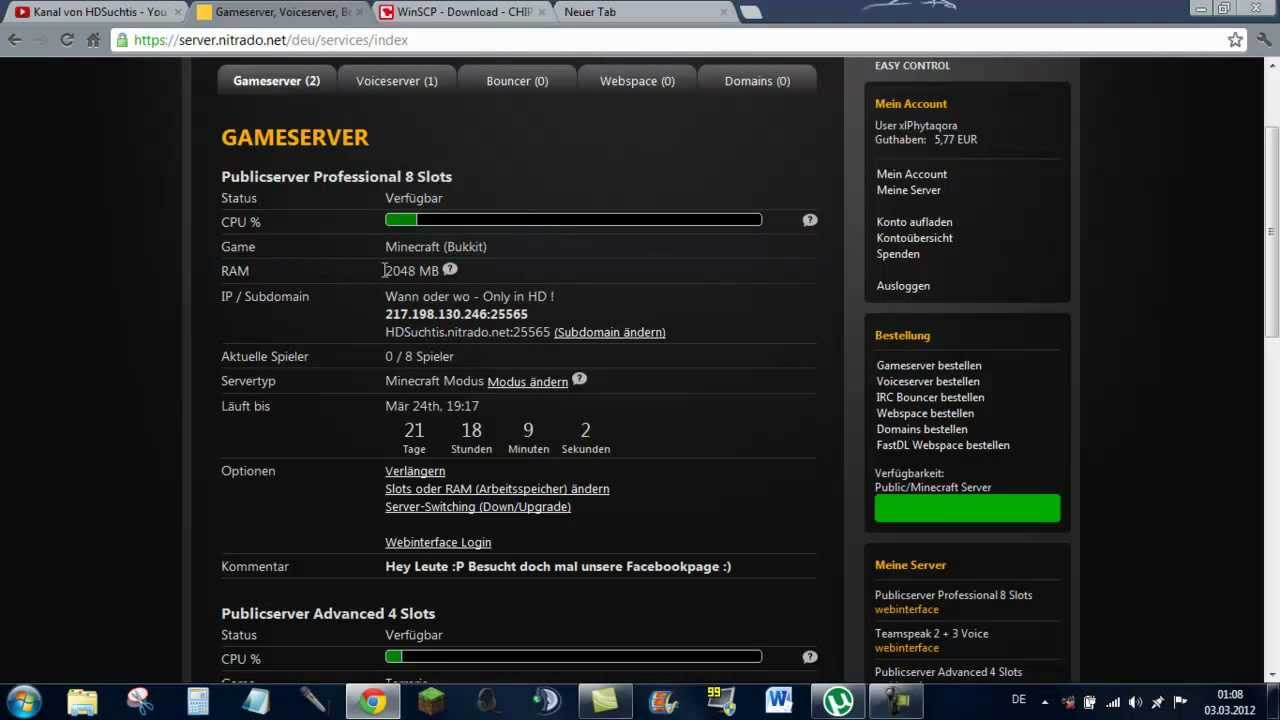Viewport: 1280px width, 720px height.
Task: Click FastDL Webspace bestellen link
Action: 943,446
